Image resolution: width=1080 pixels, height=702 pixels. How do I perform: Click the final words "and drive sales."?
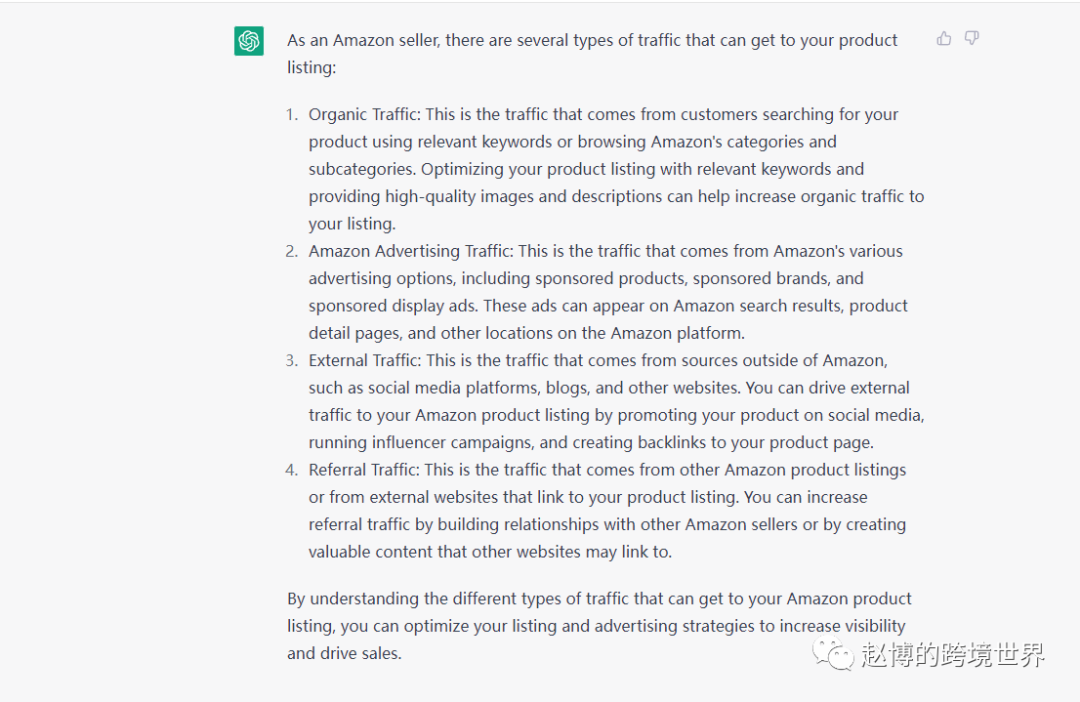[344, 654]
